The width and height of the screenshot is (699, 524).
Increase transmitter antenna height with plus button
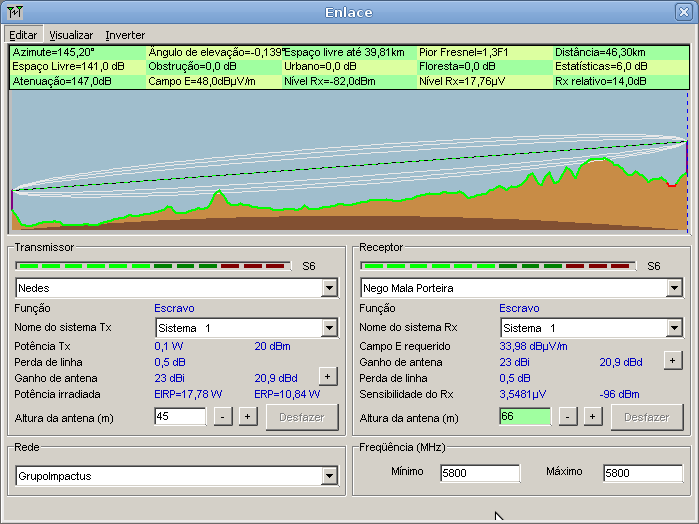pos(247,416)
